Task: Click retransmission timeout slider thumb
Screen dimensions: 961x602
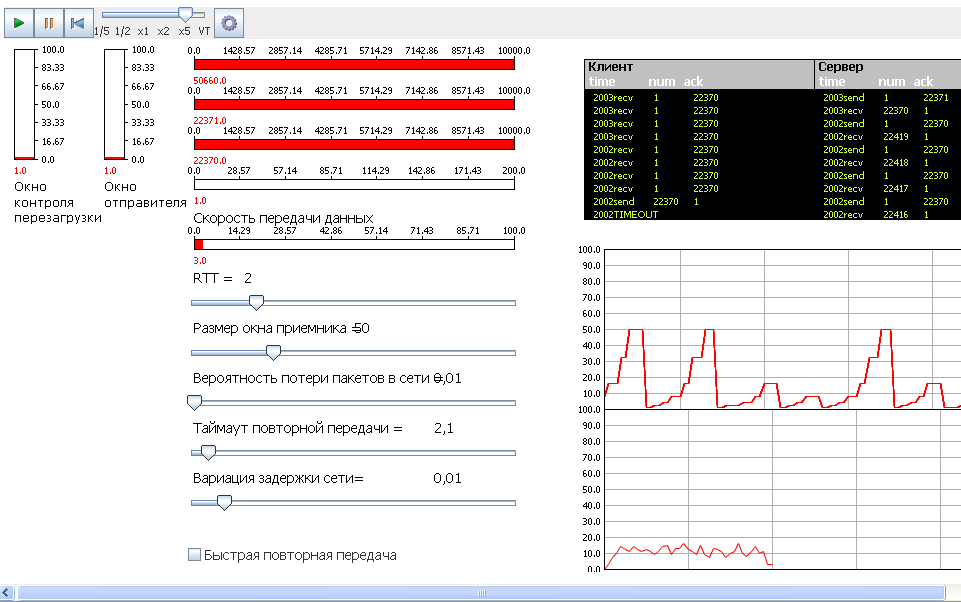Action: pyautogui.click(x=208, y=453)
